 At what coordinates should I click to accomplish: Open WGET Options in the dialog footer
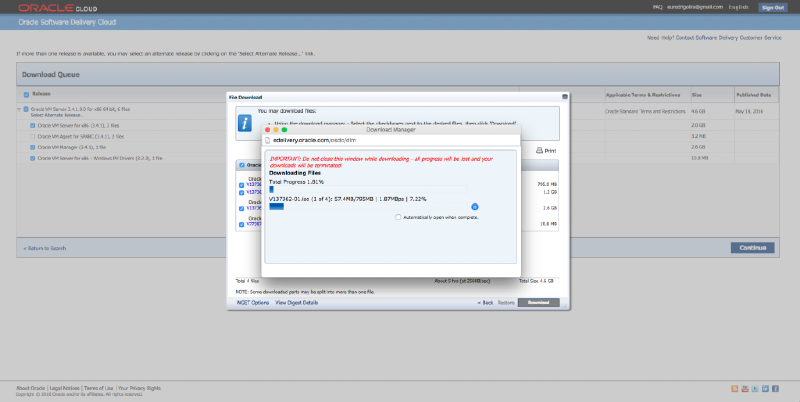pos(252,301)
